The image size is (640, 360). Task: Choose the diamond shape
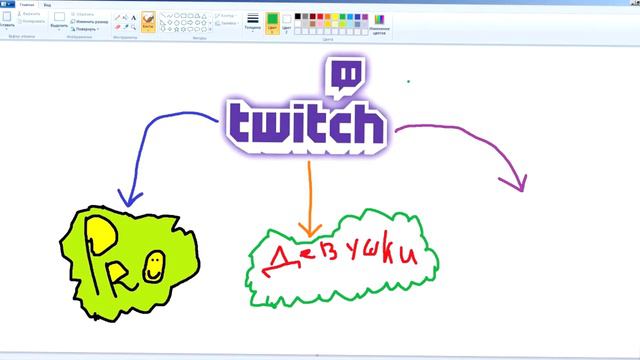point(170,22)
